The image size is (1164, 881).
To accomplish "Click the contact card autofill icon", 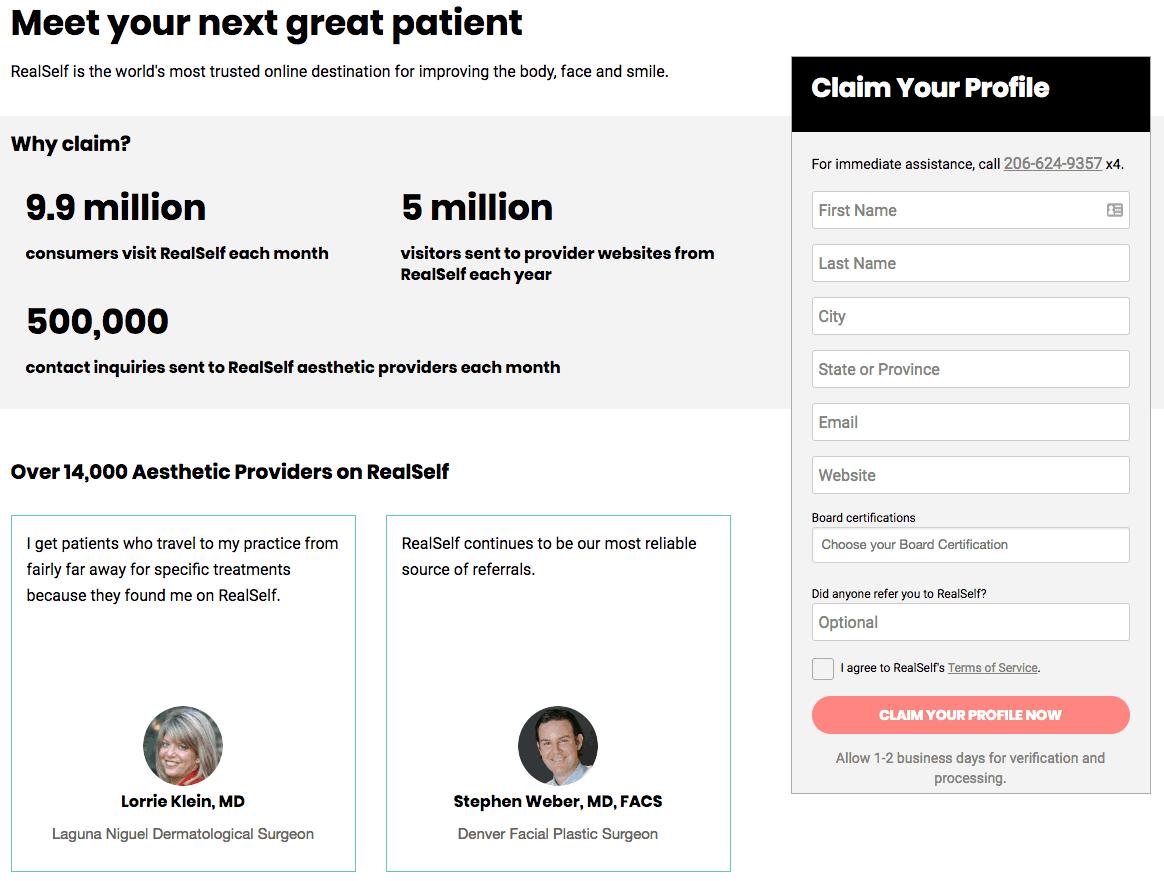I will pos(1114,210).
